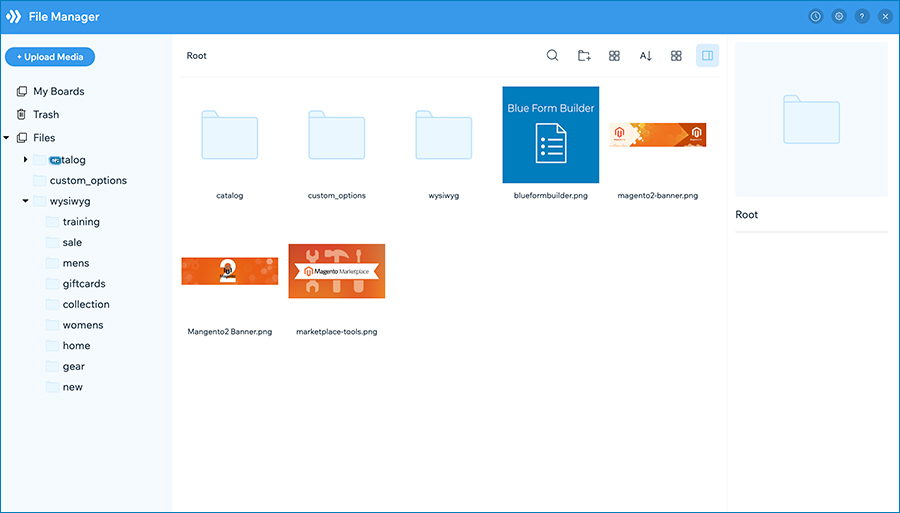
Task: Select the catalog folder icon in the grid
Action: [230, 135]
